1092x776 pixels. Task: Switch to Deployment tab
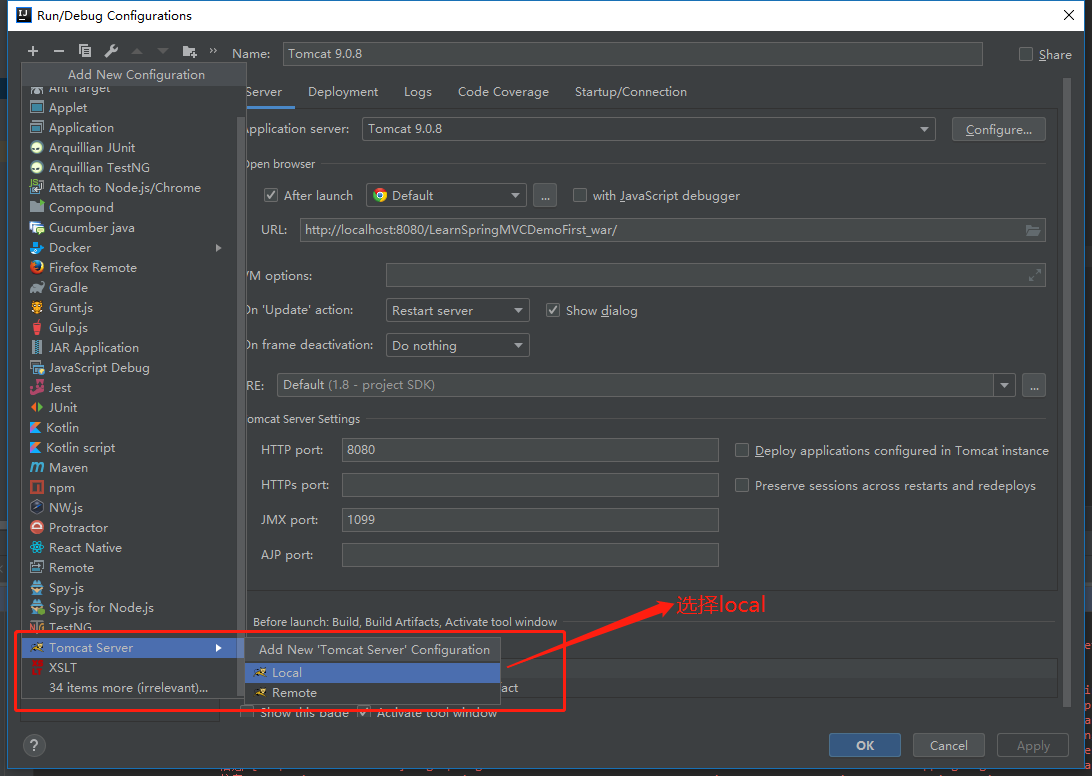(x=343, y=92)
